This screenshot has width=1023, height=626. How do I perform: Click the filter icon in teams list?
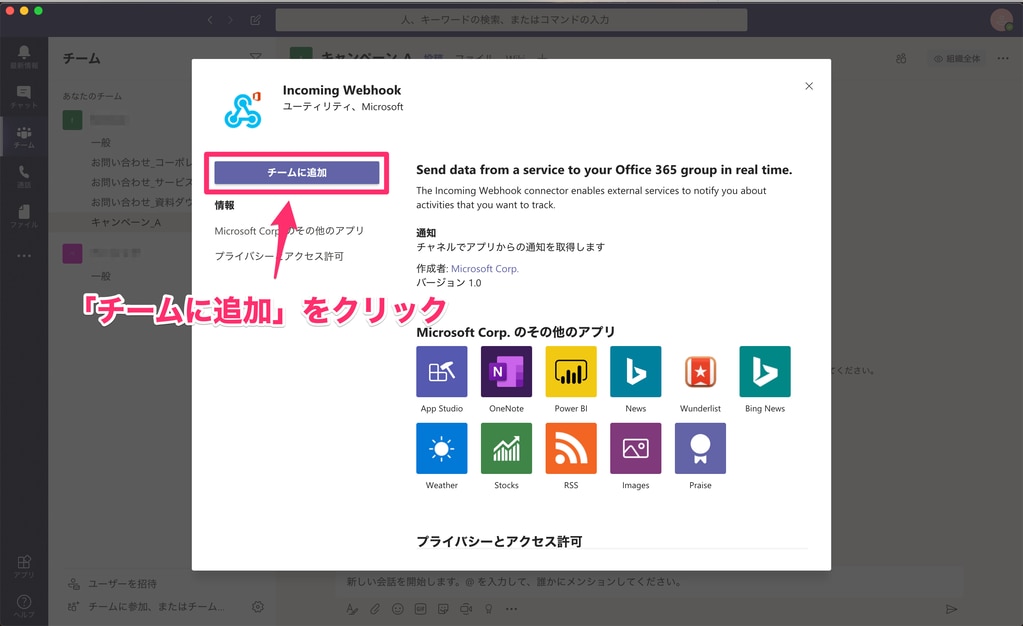tap(256, 57)
